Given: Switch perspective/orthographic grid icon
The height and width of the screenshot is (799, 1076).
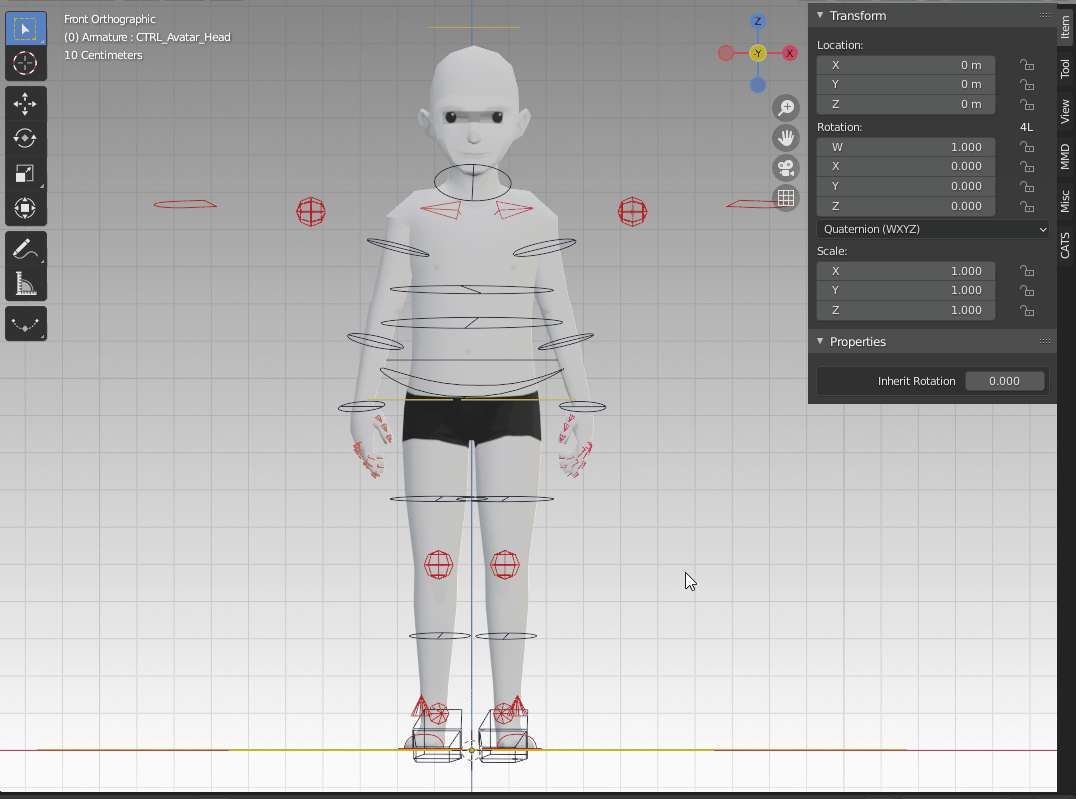Looking at the screenshot, I should pos(786,198).
